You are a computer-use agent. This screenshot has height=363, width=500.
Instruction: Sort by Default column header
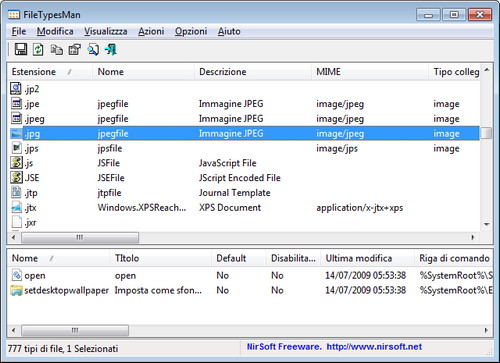pos(239,258)
